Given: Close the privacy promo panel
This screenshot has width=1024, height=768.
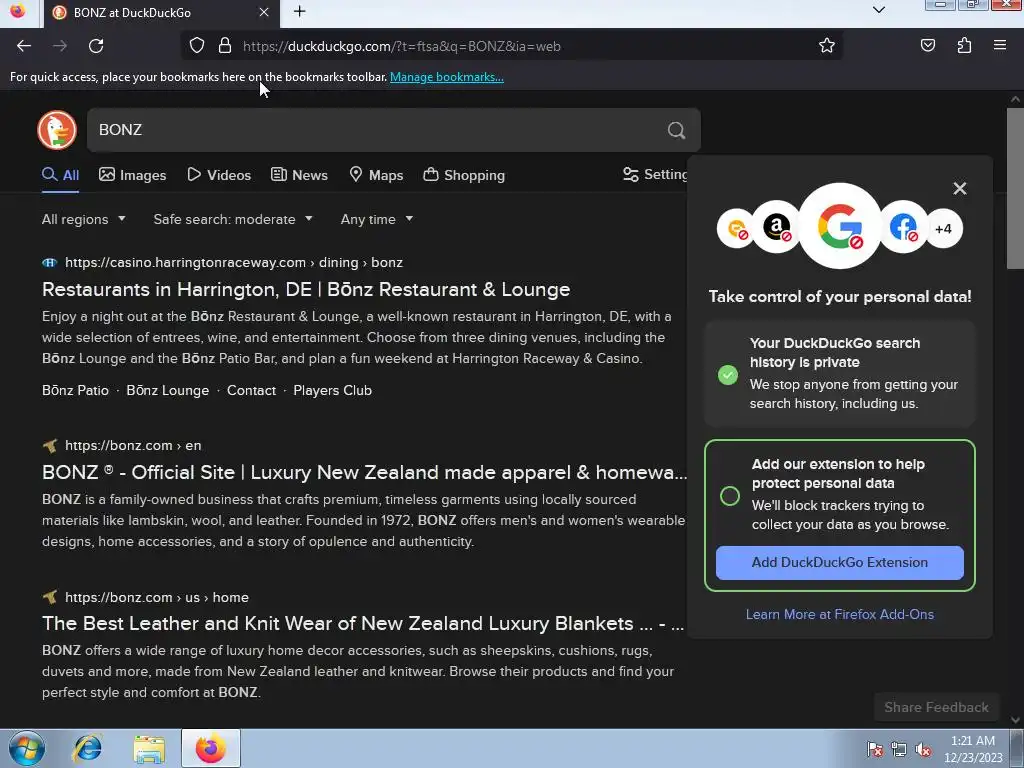Looking at the screenshot, I should pos(959,188).
